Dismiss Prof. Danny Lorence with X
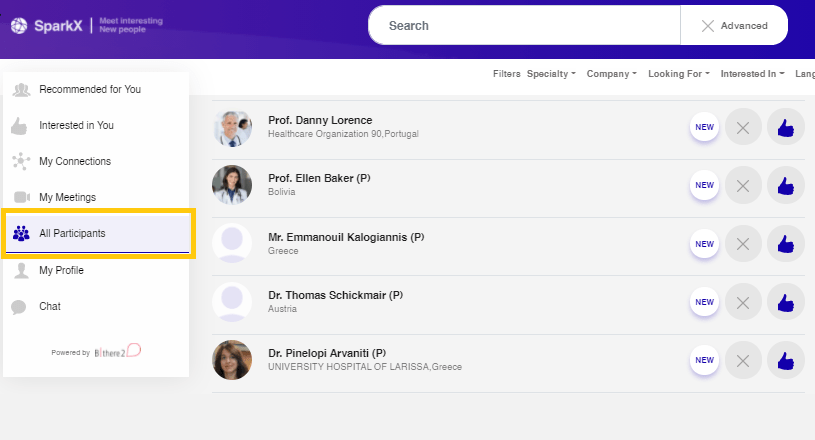815x440 pixels. click(743, 127)
